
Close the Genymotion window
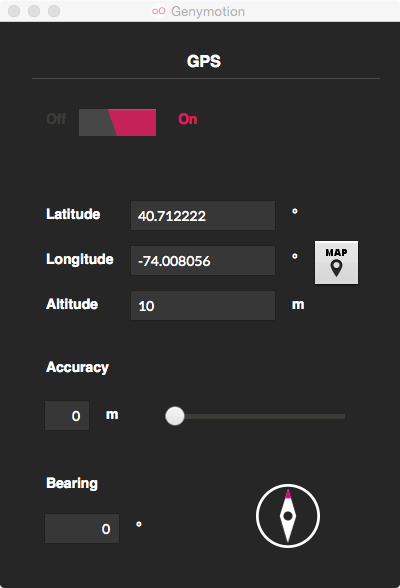14,11
